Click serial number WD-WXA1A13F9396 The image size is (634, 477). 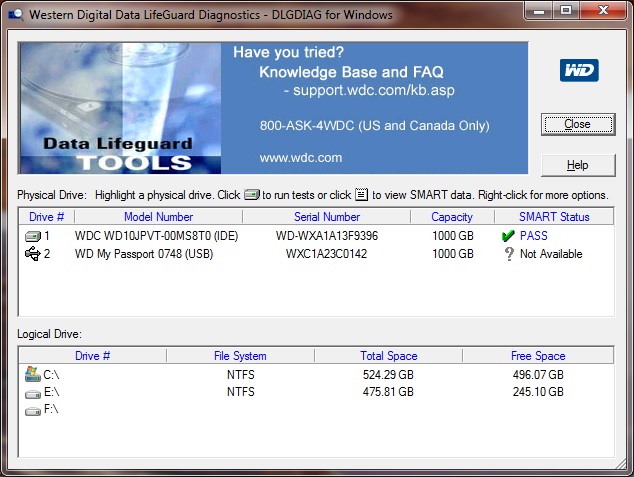click(x=327, y=236)
